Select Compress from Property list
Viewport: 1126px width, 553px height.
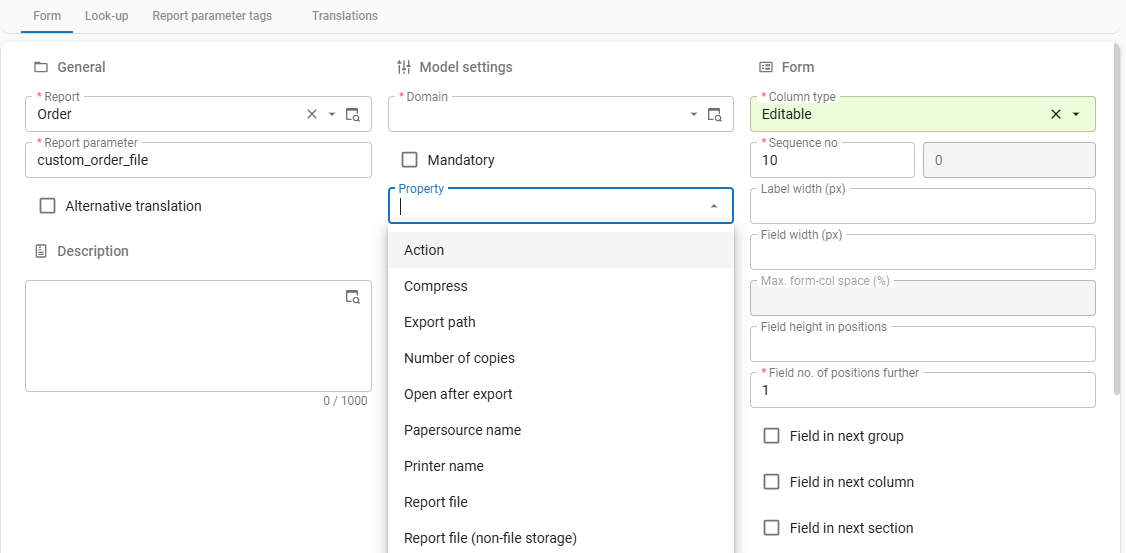coord(561,286)
